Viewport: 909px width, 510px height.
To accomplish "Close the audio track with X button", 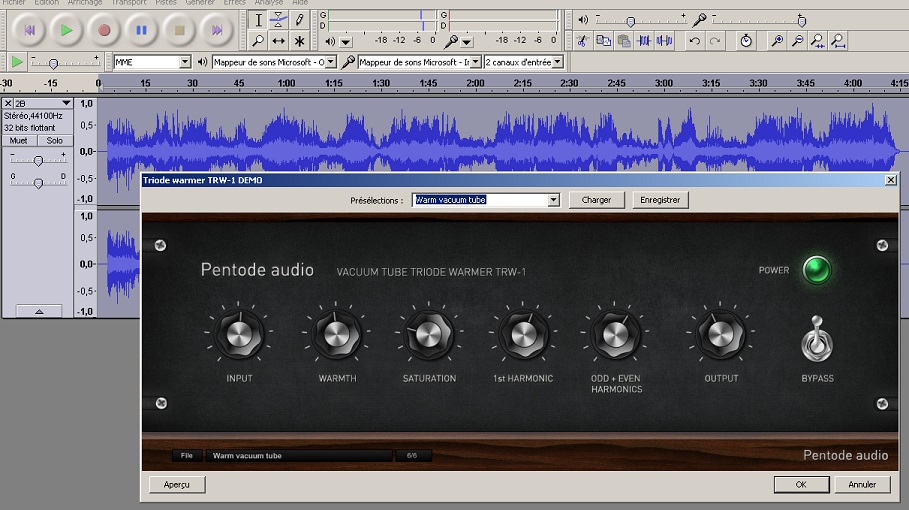I will [x=8, y=103].
